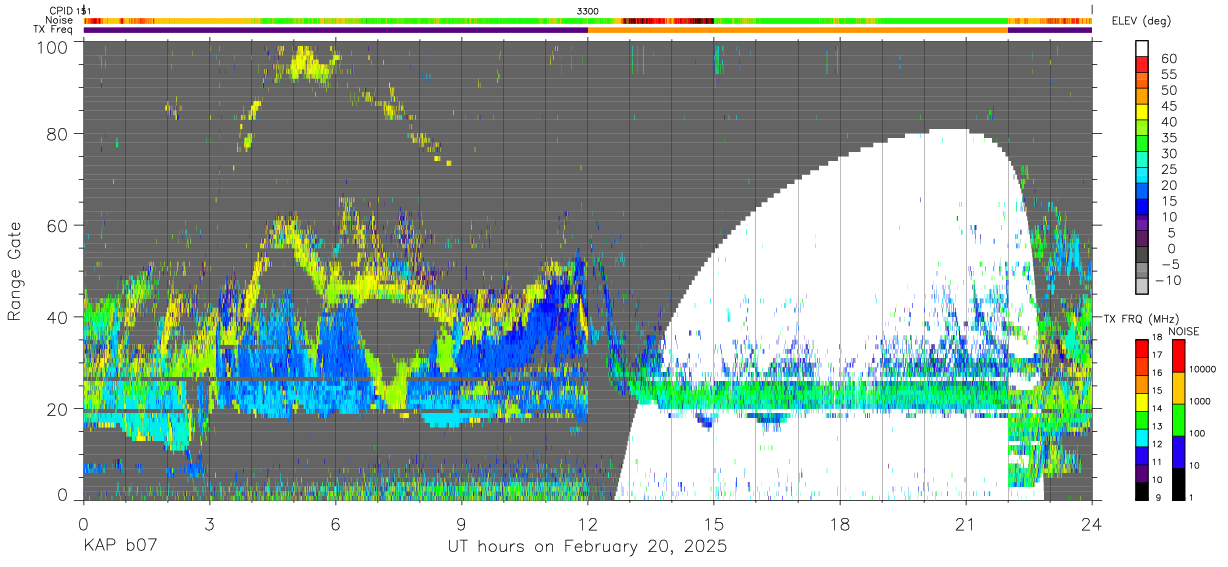
Task: Click the '16' value on TX FRQ scale
Action: pos(1158,373)
